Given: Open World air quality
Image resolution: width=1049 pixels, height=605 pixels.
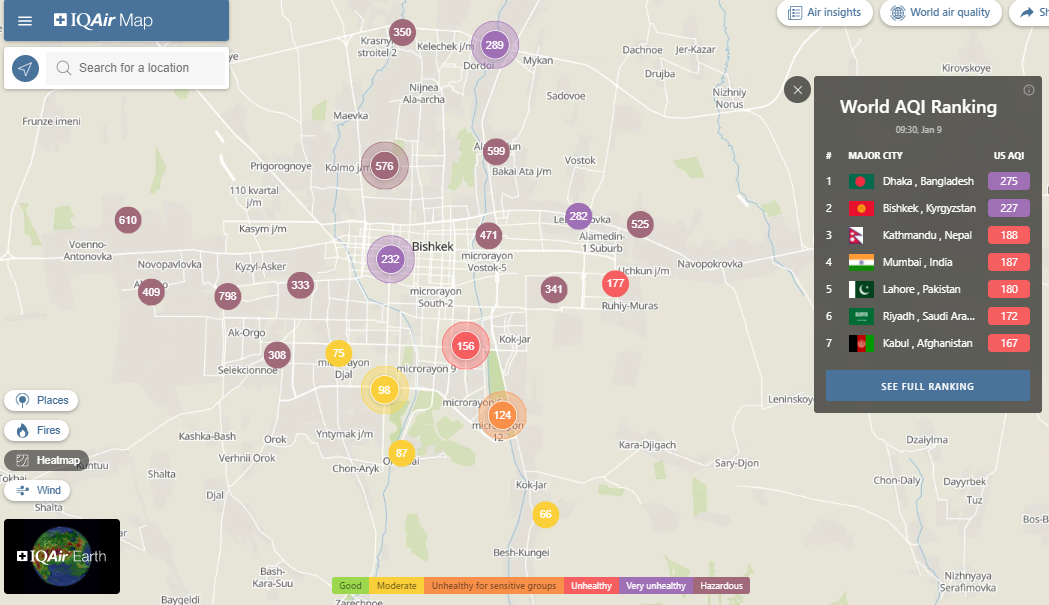Looking at the screenshot, I should point(940,13).
